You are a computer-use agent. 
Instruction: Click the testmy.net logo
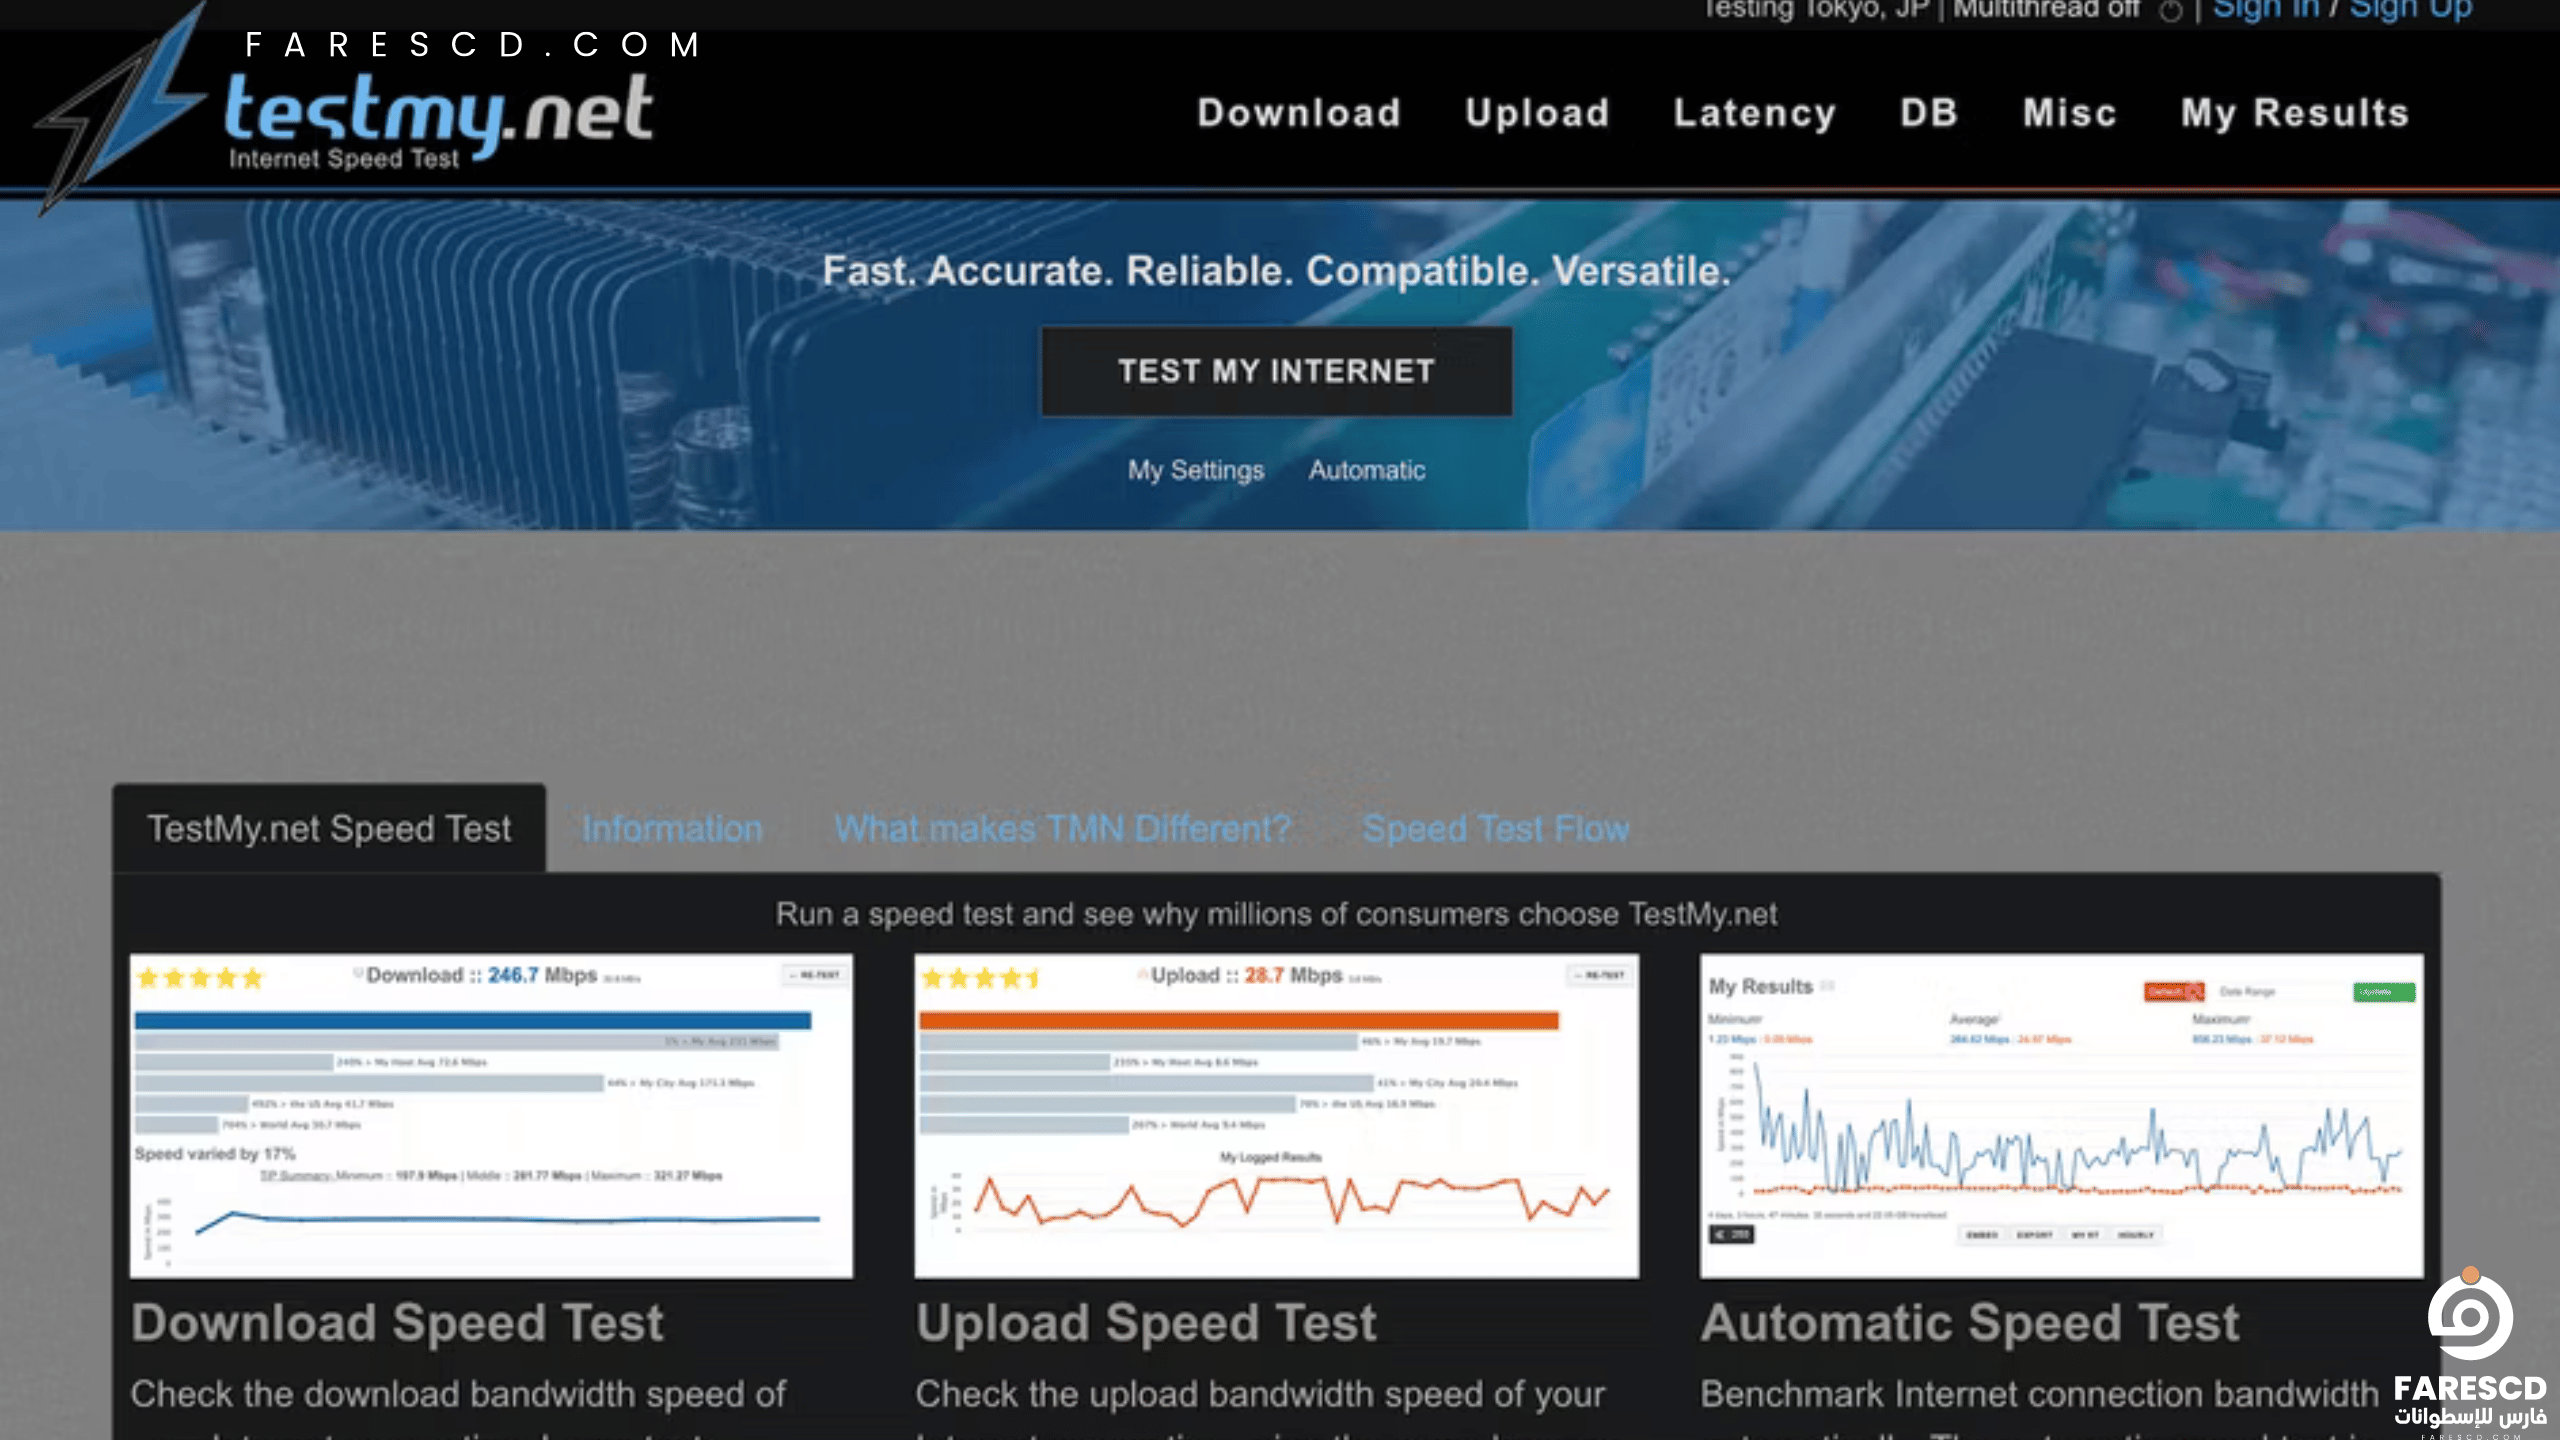click(x=345, y=112)
